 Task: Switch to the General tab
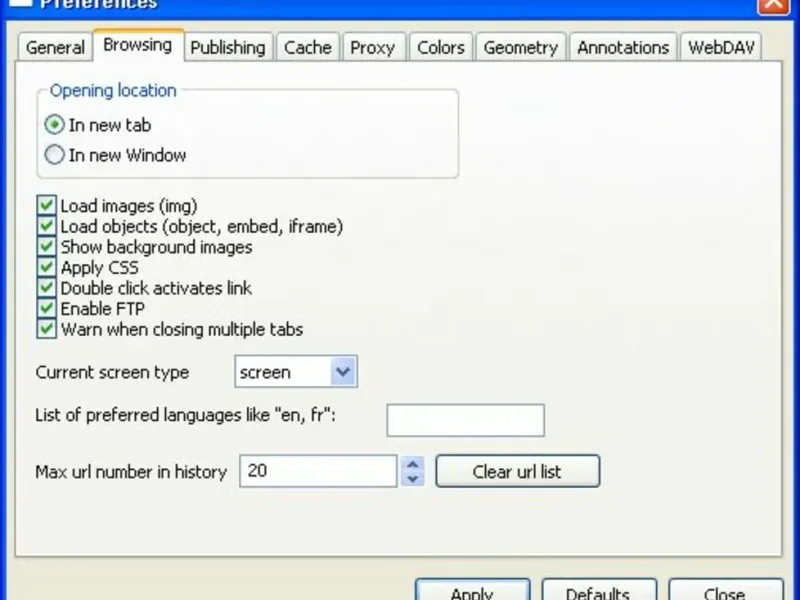pyautogui.click(x=55, y=47)
